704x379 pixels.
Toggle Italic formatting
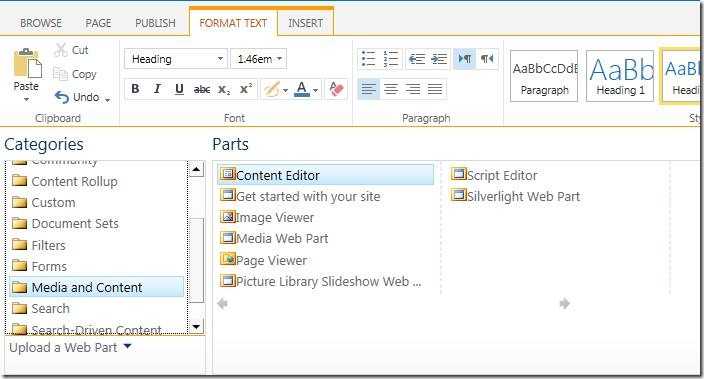coord(157,89)
